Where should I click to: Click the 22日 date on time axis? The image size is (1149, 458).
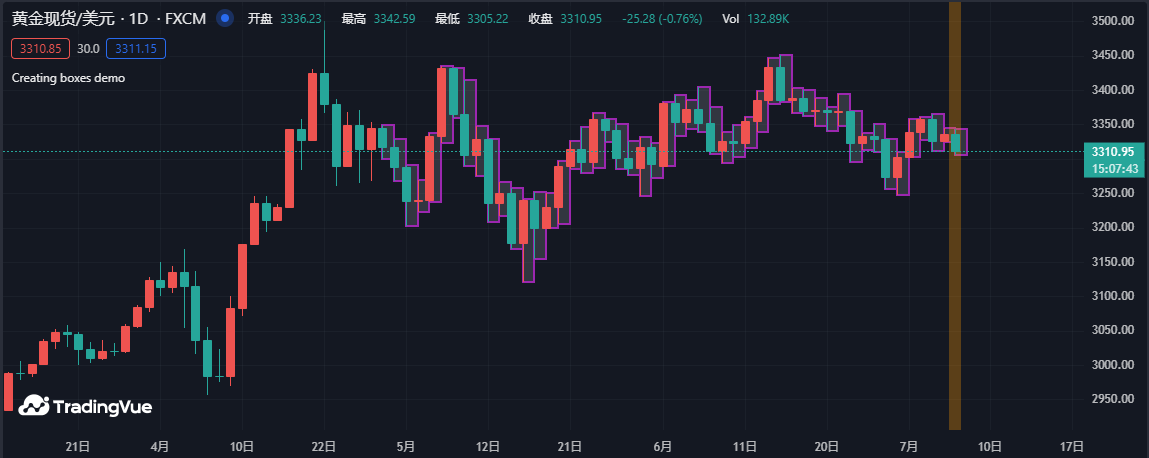[x=322, y=445]
